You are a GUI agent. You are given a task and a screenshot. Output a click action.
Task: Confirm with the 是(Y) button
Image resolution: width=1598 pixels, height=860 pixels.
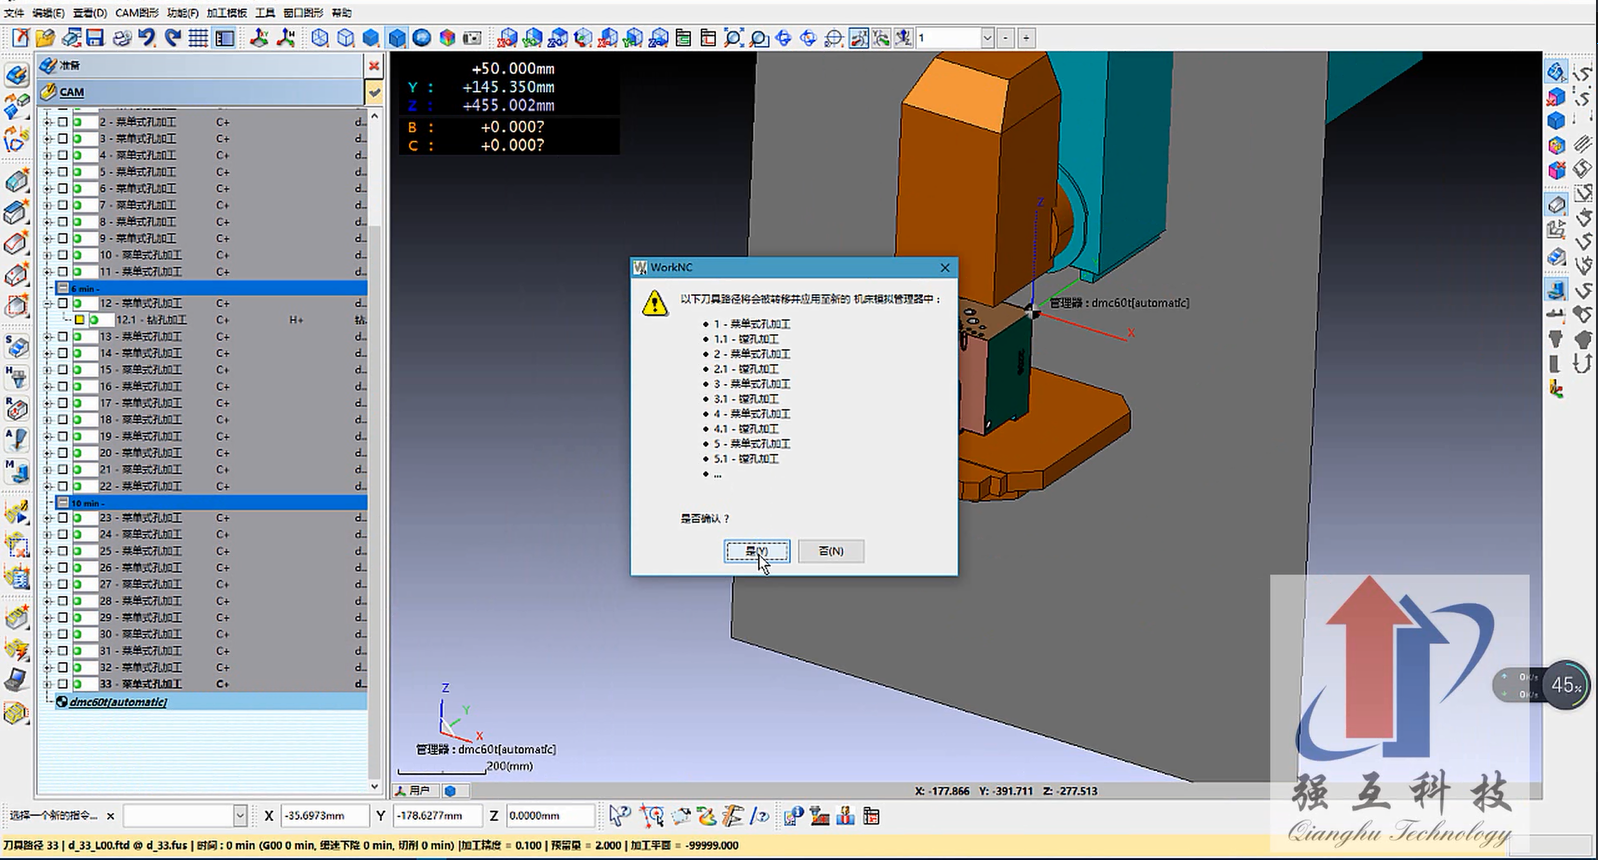[757, 551]
